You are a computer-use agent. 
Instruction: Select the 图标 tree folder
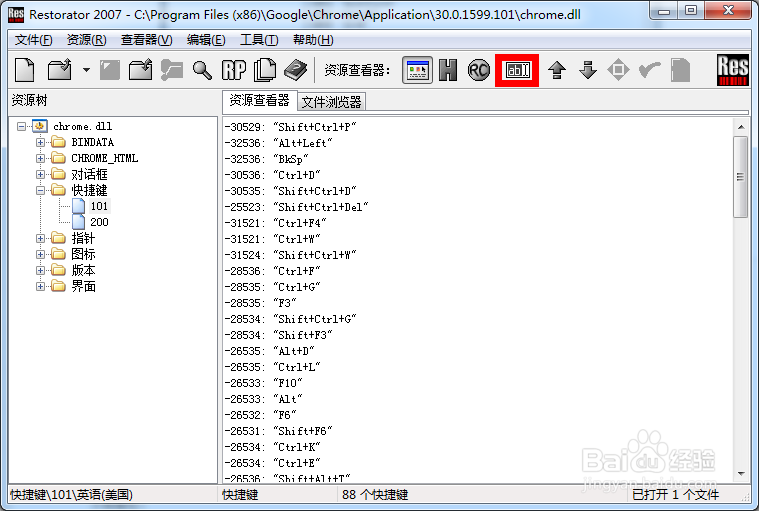coord(83,254)
